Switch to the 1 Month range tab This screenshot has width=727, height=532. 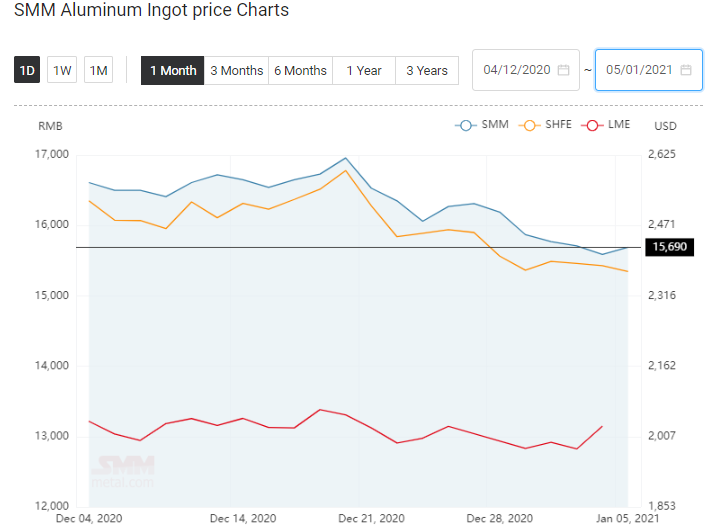pyautogui.click(x=172, y=71)
